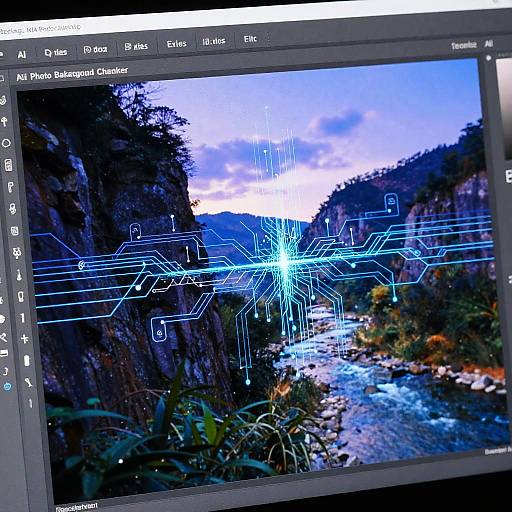Switch to the 'xies' tab with document icon
The height and width of the screenshot is (512, 512).
point(136,47)
